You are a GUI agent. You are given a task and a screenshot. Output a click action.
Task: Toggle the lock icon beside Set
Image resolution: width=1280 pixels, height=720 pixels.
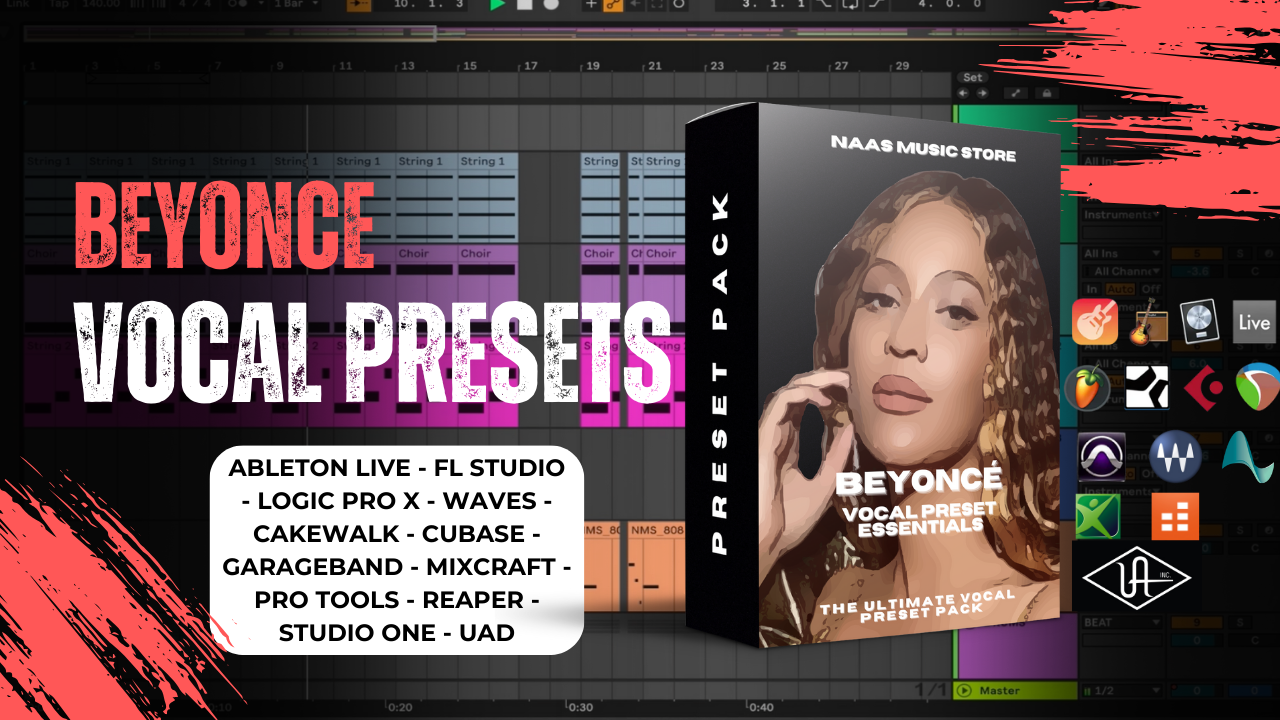(x=1046, y=93)
